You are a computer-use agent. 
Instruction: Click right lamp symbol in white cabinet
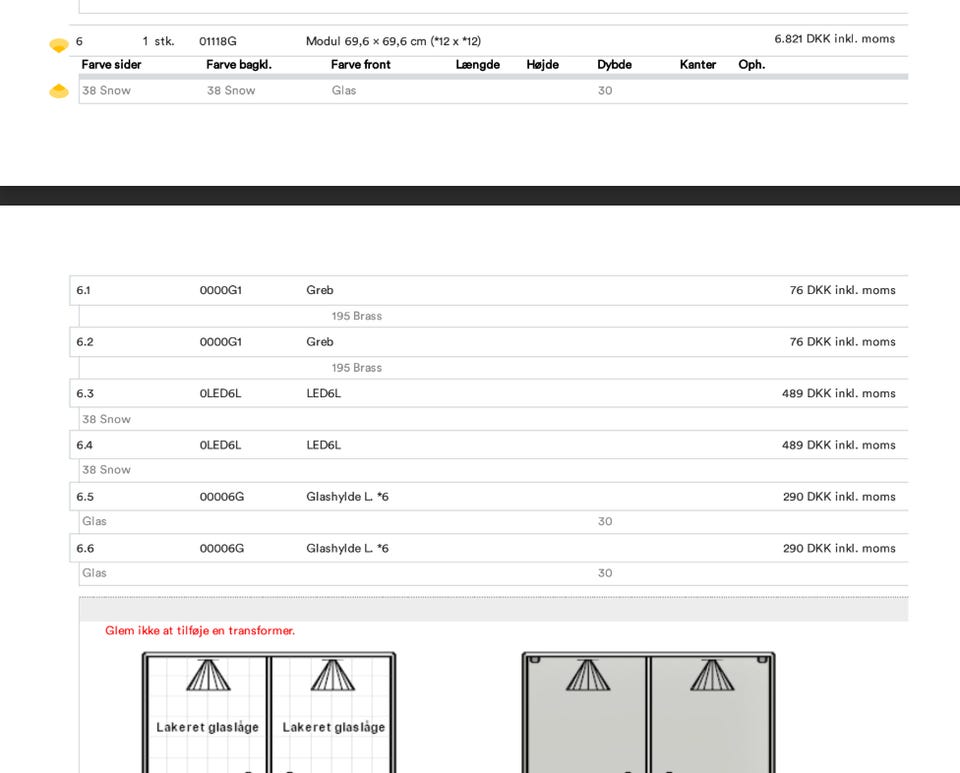pyautogui.click(x=332, y=675)
